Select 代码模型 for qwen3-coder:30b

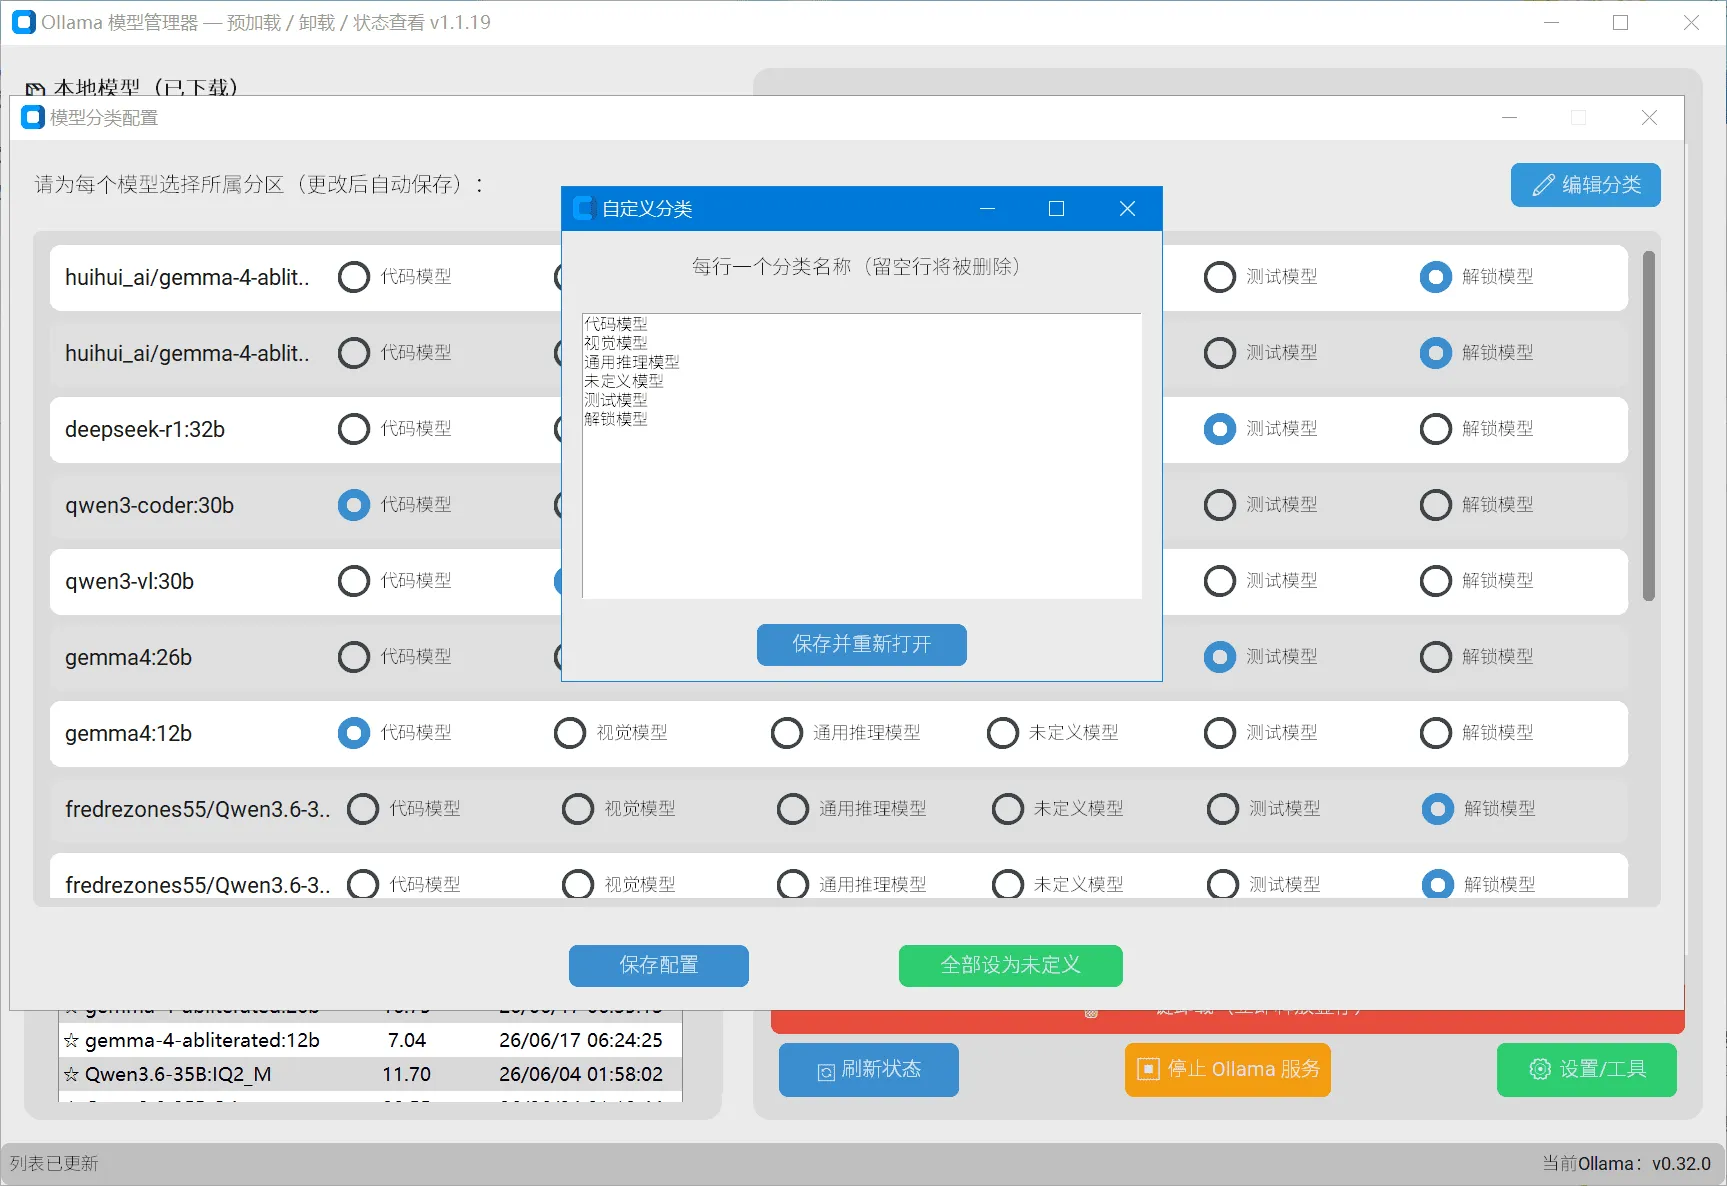pyautogui.click(x=354, y=505)
